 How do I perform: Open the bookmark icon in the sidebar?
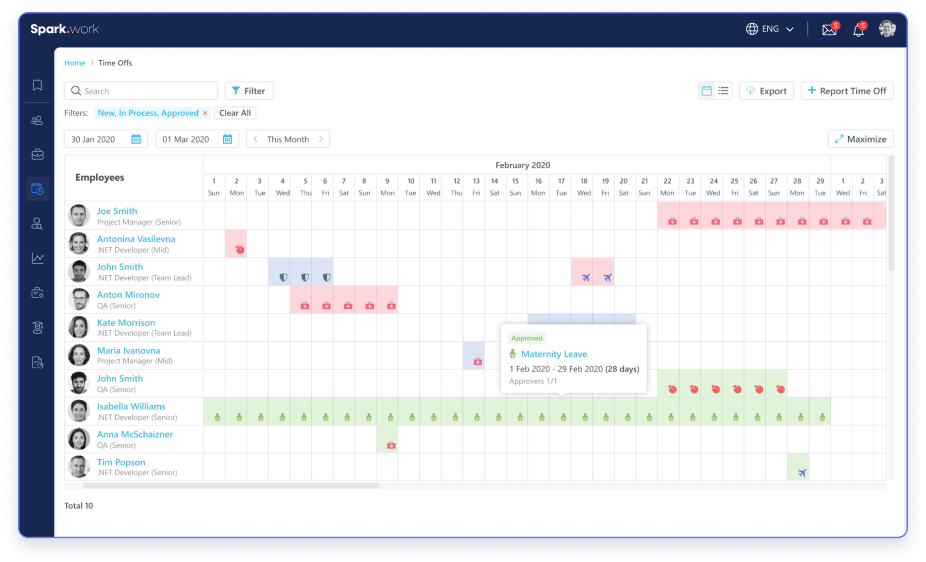[37, 86]
